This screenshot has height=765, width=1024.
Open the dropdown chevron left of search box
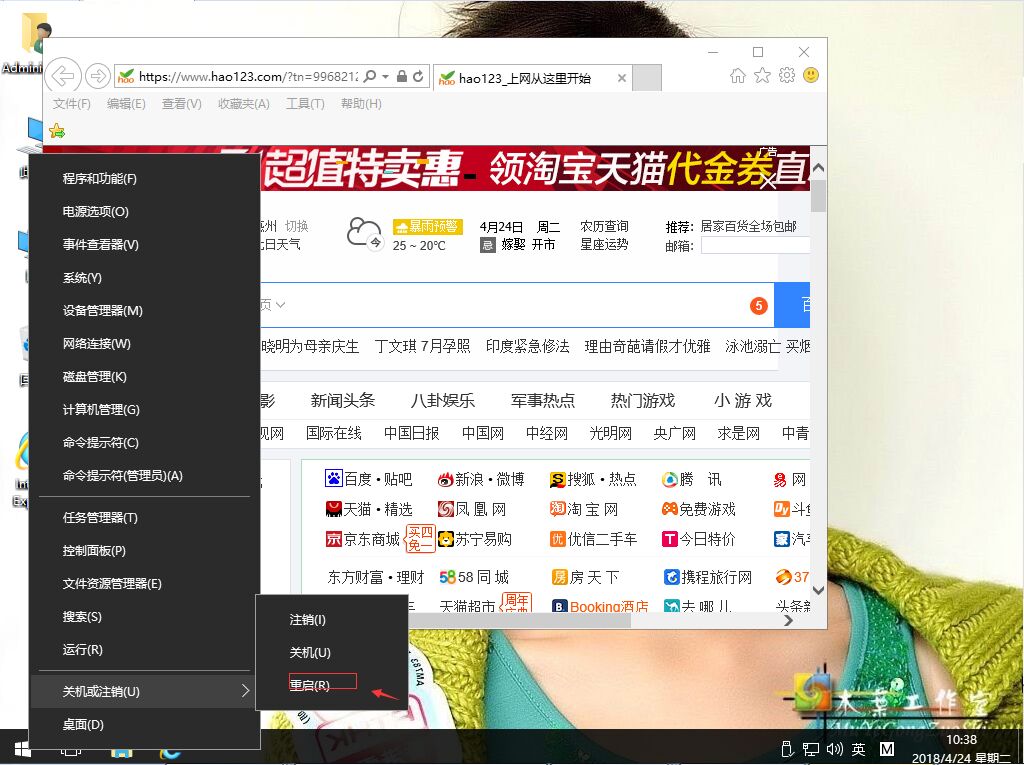[281, 304]
